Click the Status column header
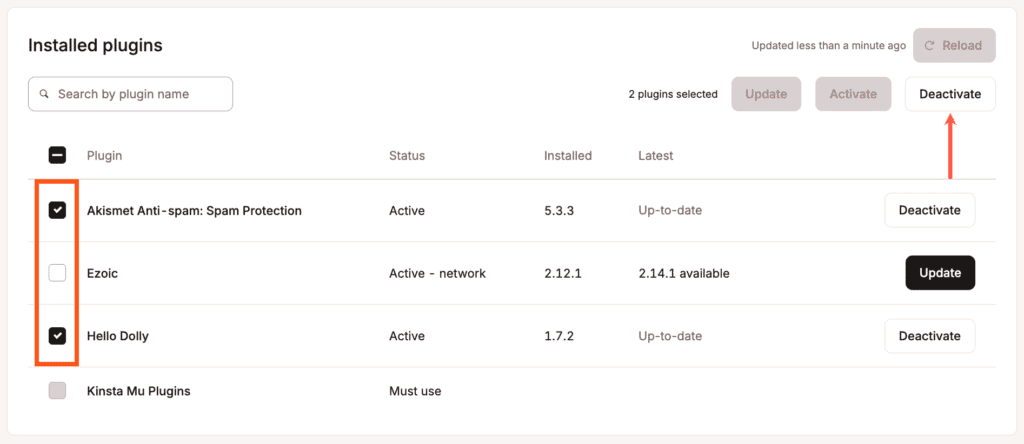 (x=406, y=156)
